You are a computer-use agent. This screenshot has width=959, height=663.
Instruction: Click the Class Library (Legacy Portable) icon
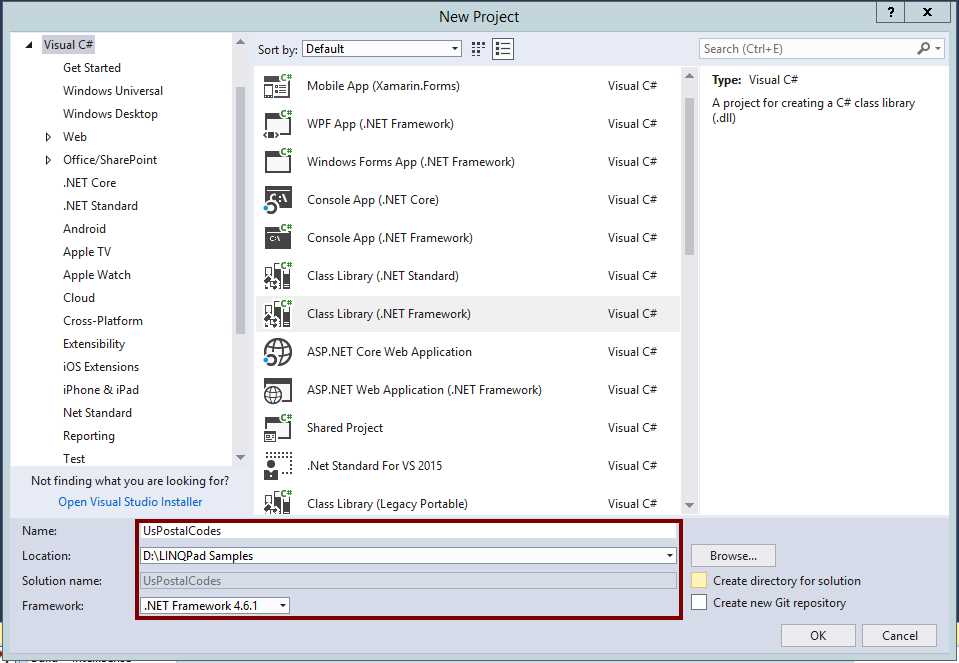(278, 503)
